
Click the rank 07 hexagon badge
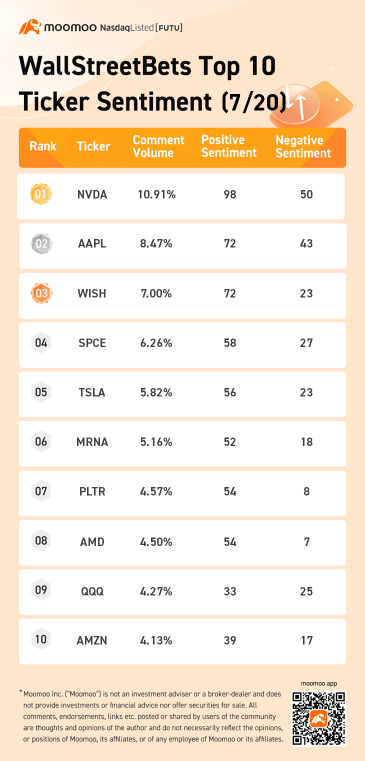tap(41, 492)
